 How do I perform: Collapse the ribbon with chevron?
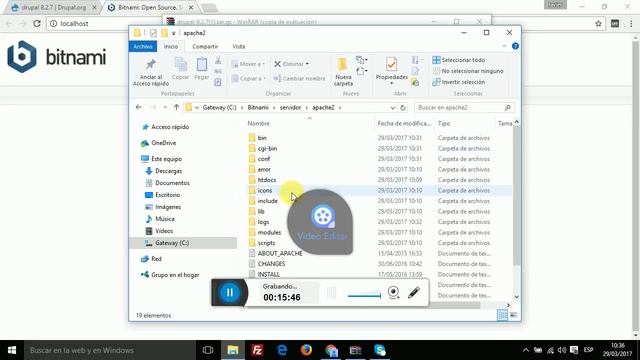tap(504, 46)
